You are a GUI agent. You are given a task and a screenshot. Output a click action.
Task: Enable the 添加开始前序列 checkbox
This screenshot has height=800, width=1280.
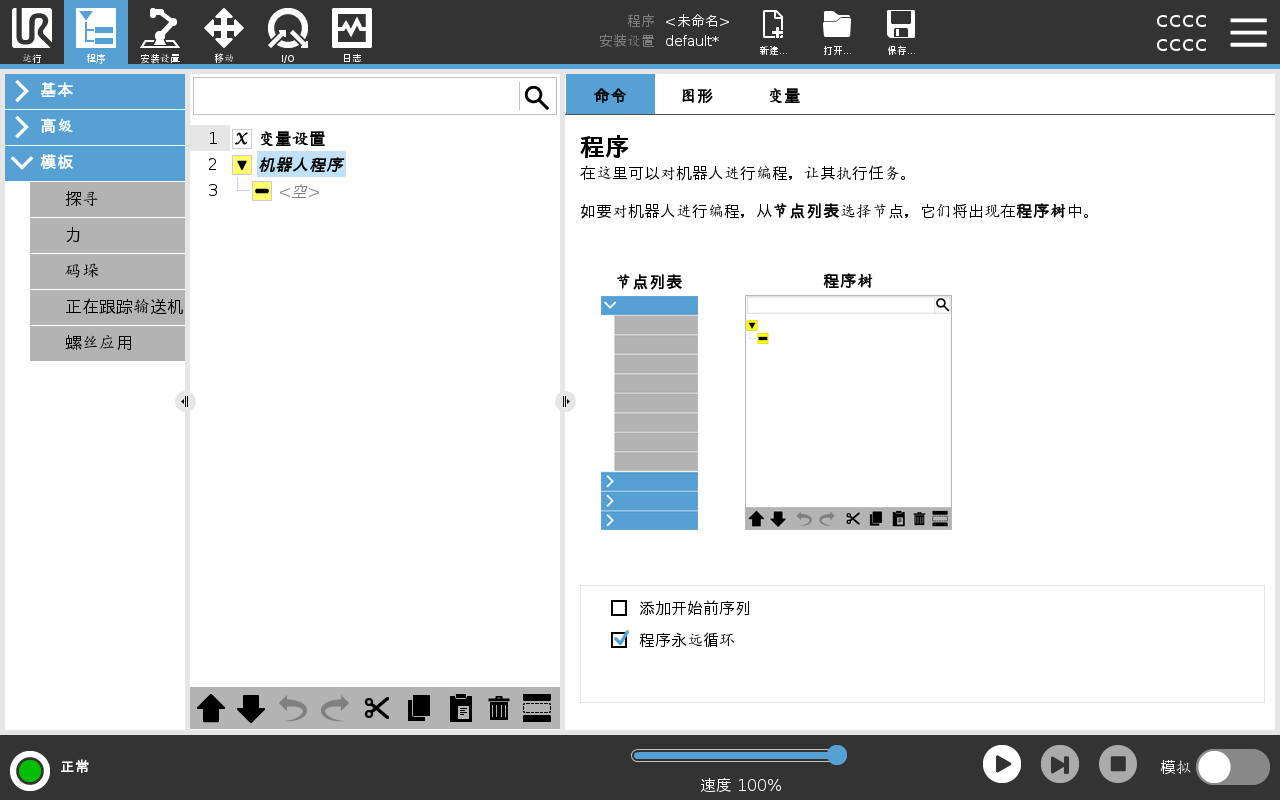point(619,608)
